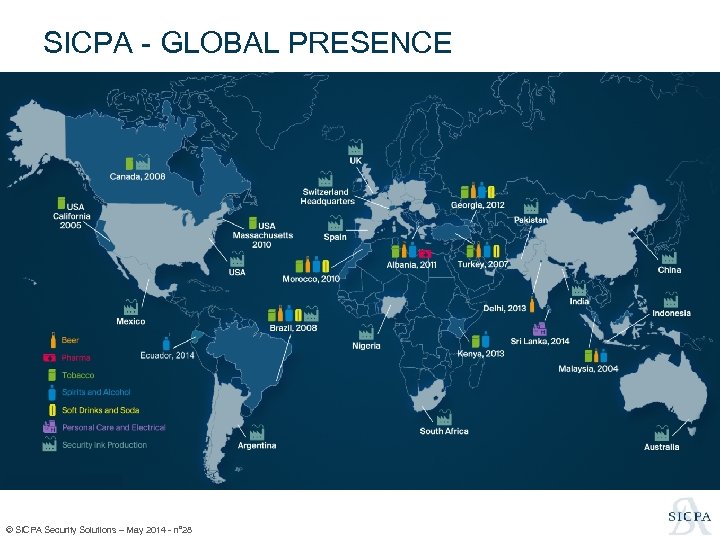
Task: Click the 'Nigeria' label
Action: (366, 346)
